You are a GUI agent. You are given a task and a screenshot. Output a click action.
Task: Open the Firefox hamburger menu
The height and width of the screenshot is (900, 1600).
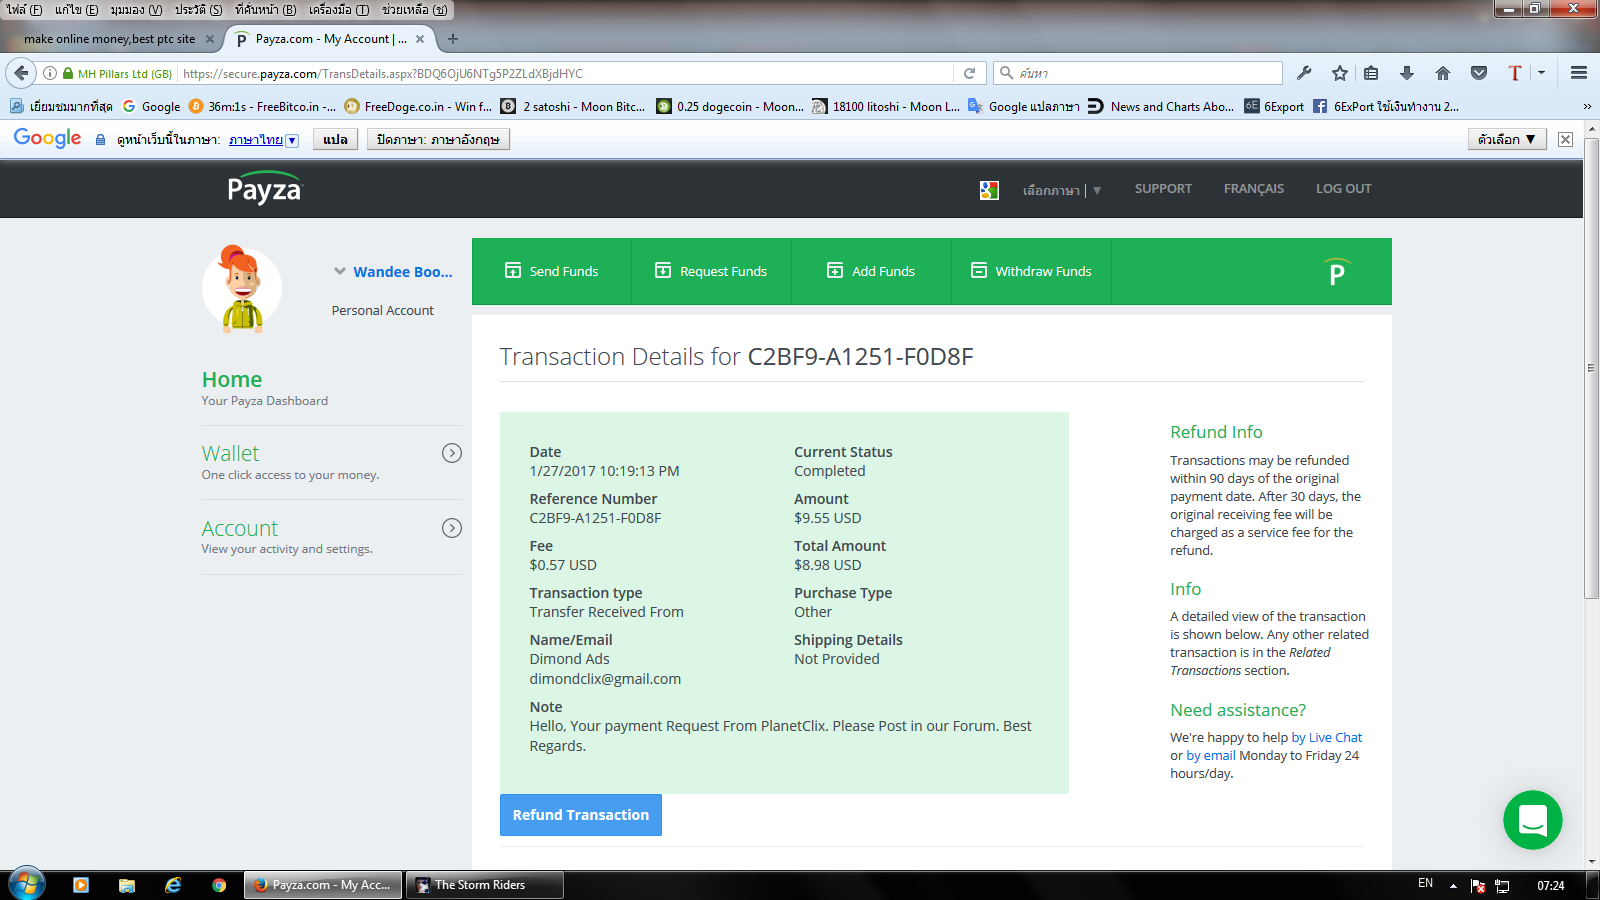1579,73
